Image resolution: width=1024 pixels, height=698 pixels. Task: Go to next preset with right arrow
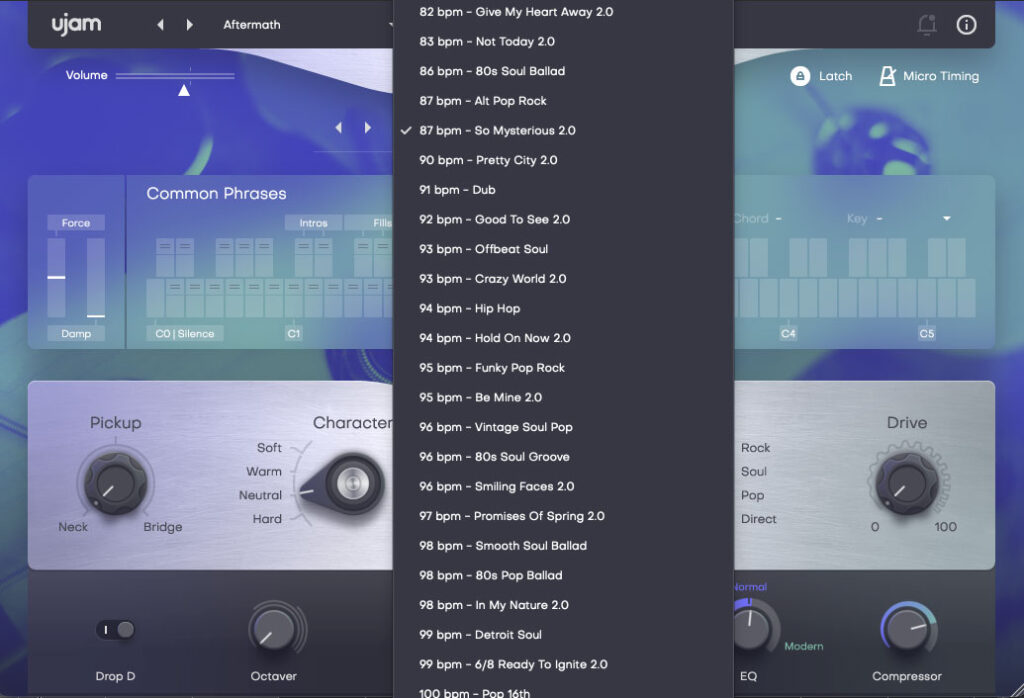pos(189,25)
